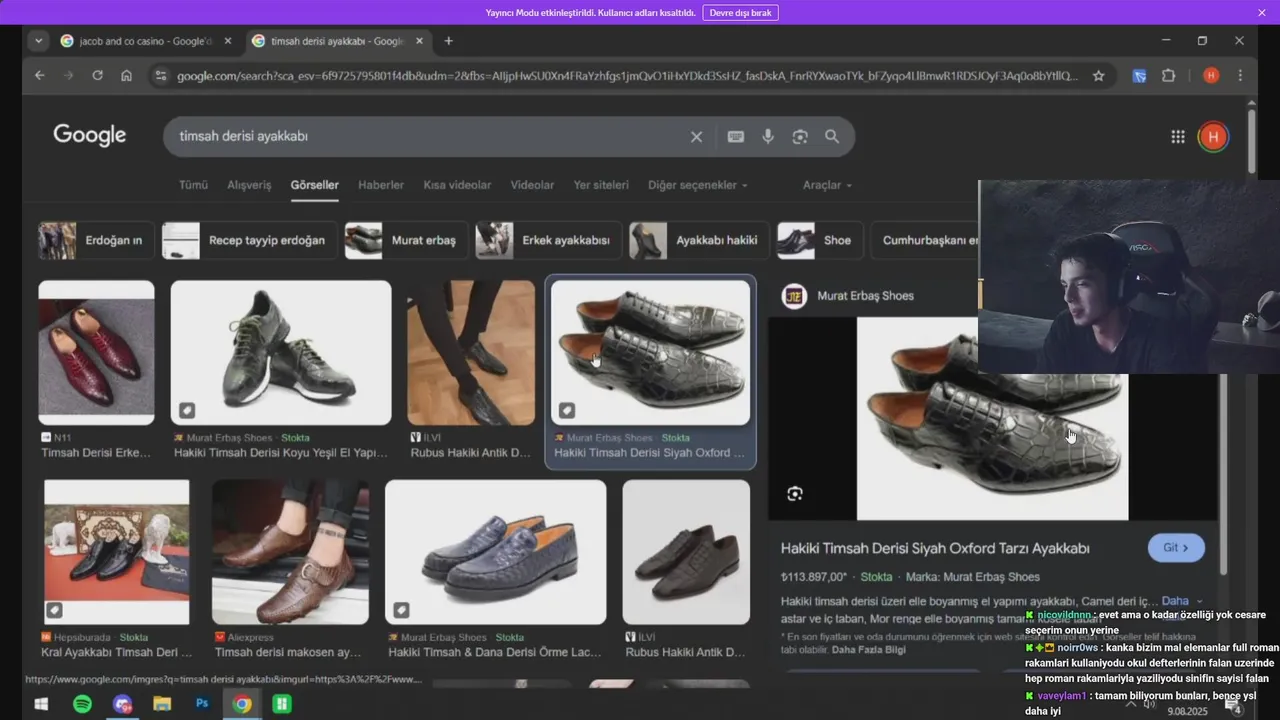Click the Devre dışı bırak button
The image size is (1280, 720).
(x=741, y=13)
